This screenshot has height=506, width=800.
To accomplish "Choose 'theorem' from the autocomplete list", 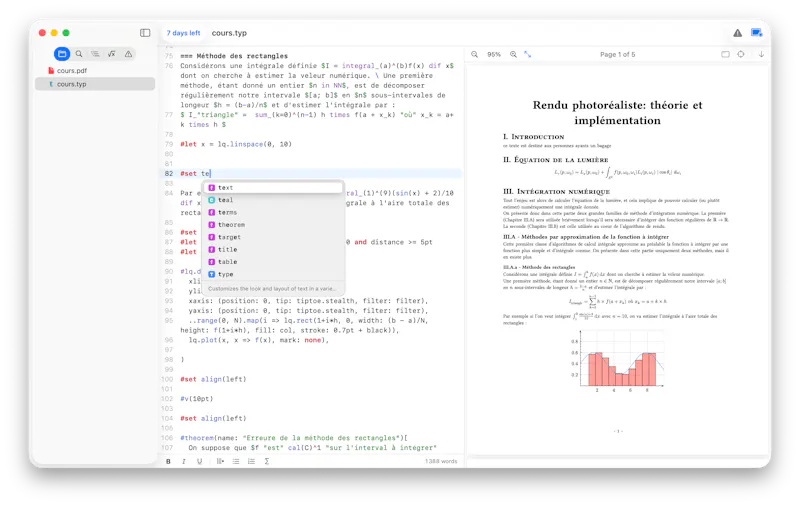I will point(273,224).
